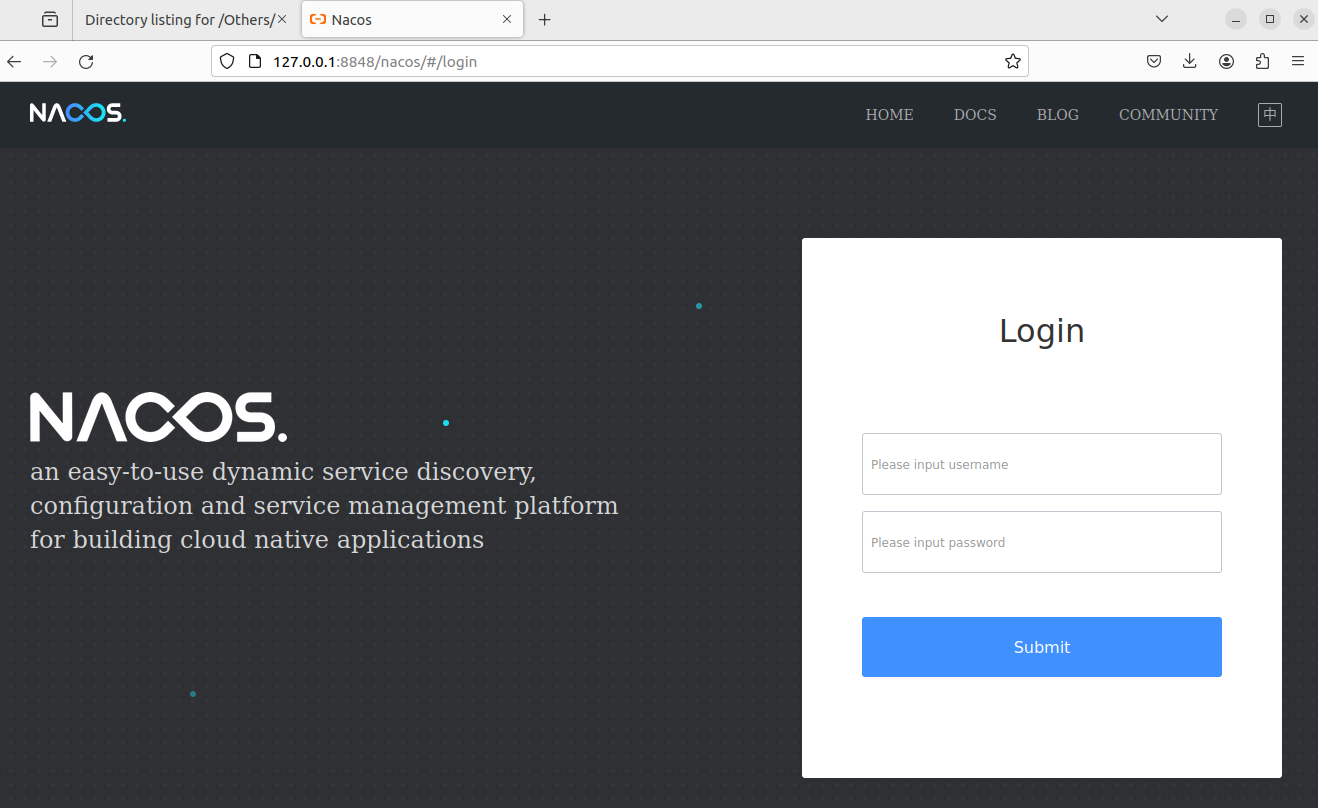Click the Login heading text

[1042, 331]
